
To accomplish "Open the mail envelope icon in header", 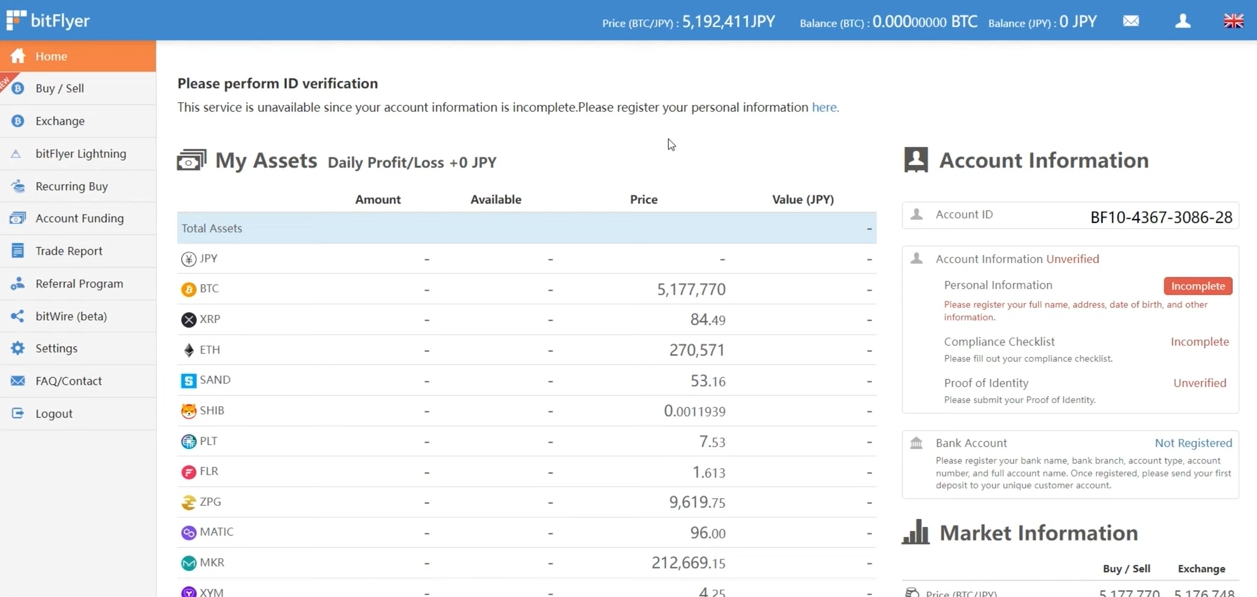I will click(1131, 21).
